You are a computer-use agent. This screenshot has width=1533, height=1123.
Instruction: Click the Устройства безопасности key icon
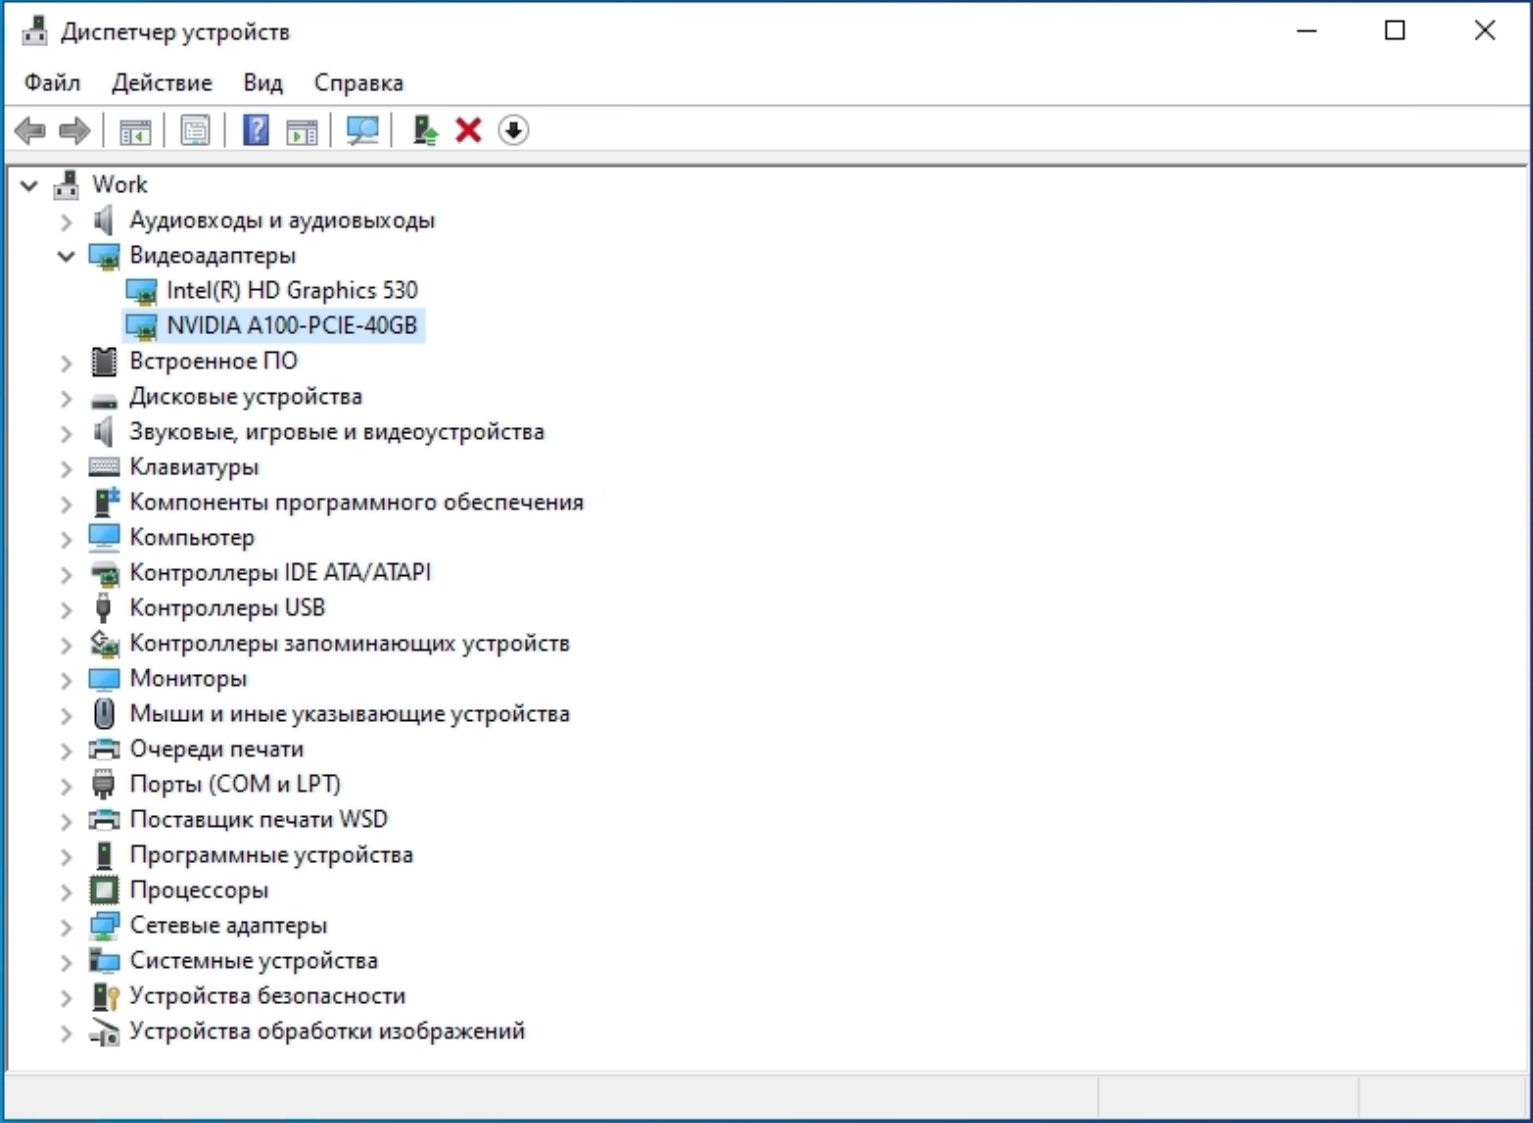[105, 996]
